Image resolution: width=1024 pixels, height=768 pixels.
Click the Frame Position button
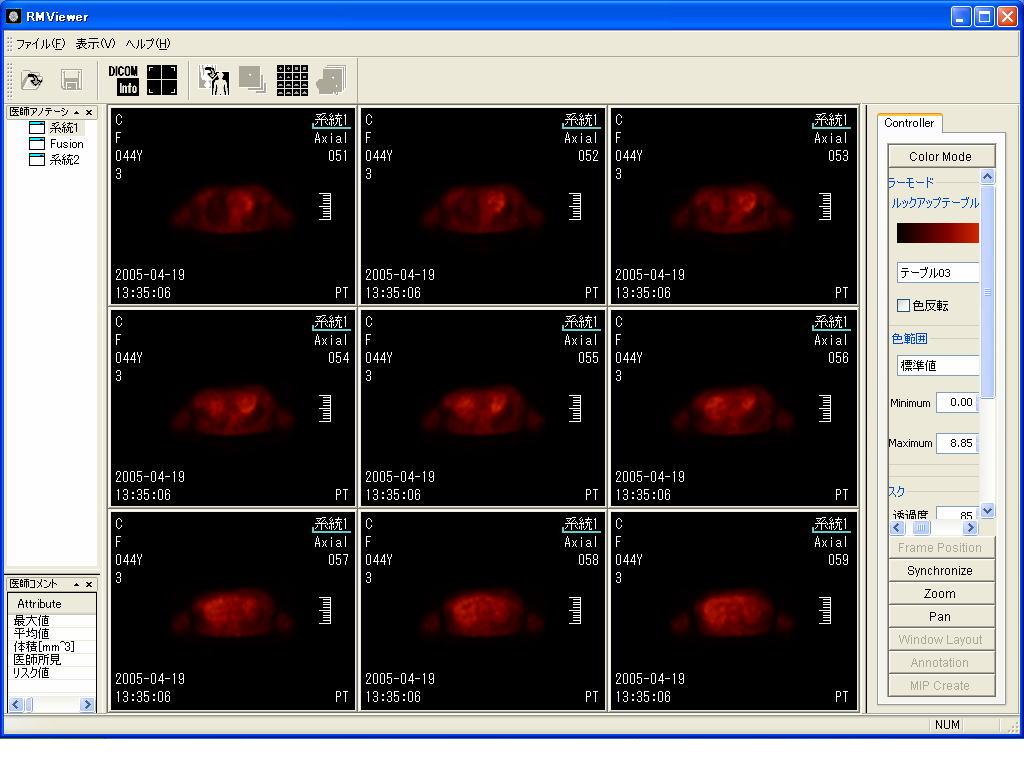pyautogui.click(x=940, y=548)
